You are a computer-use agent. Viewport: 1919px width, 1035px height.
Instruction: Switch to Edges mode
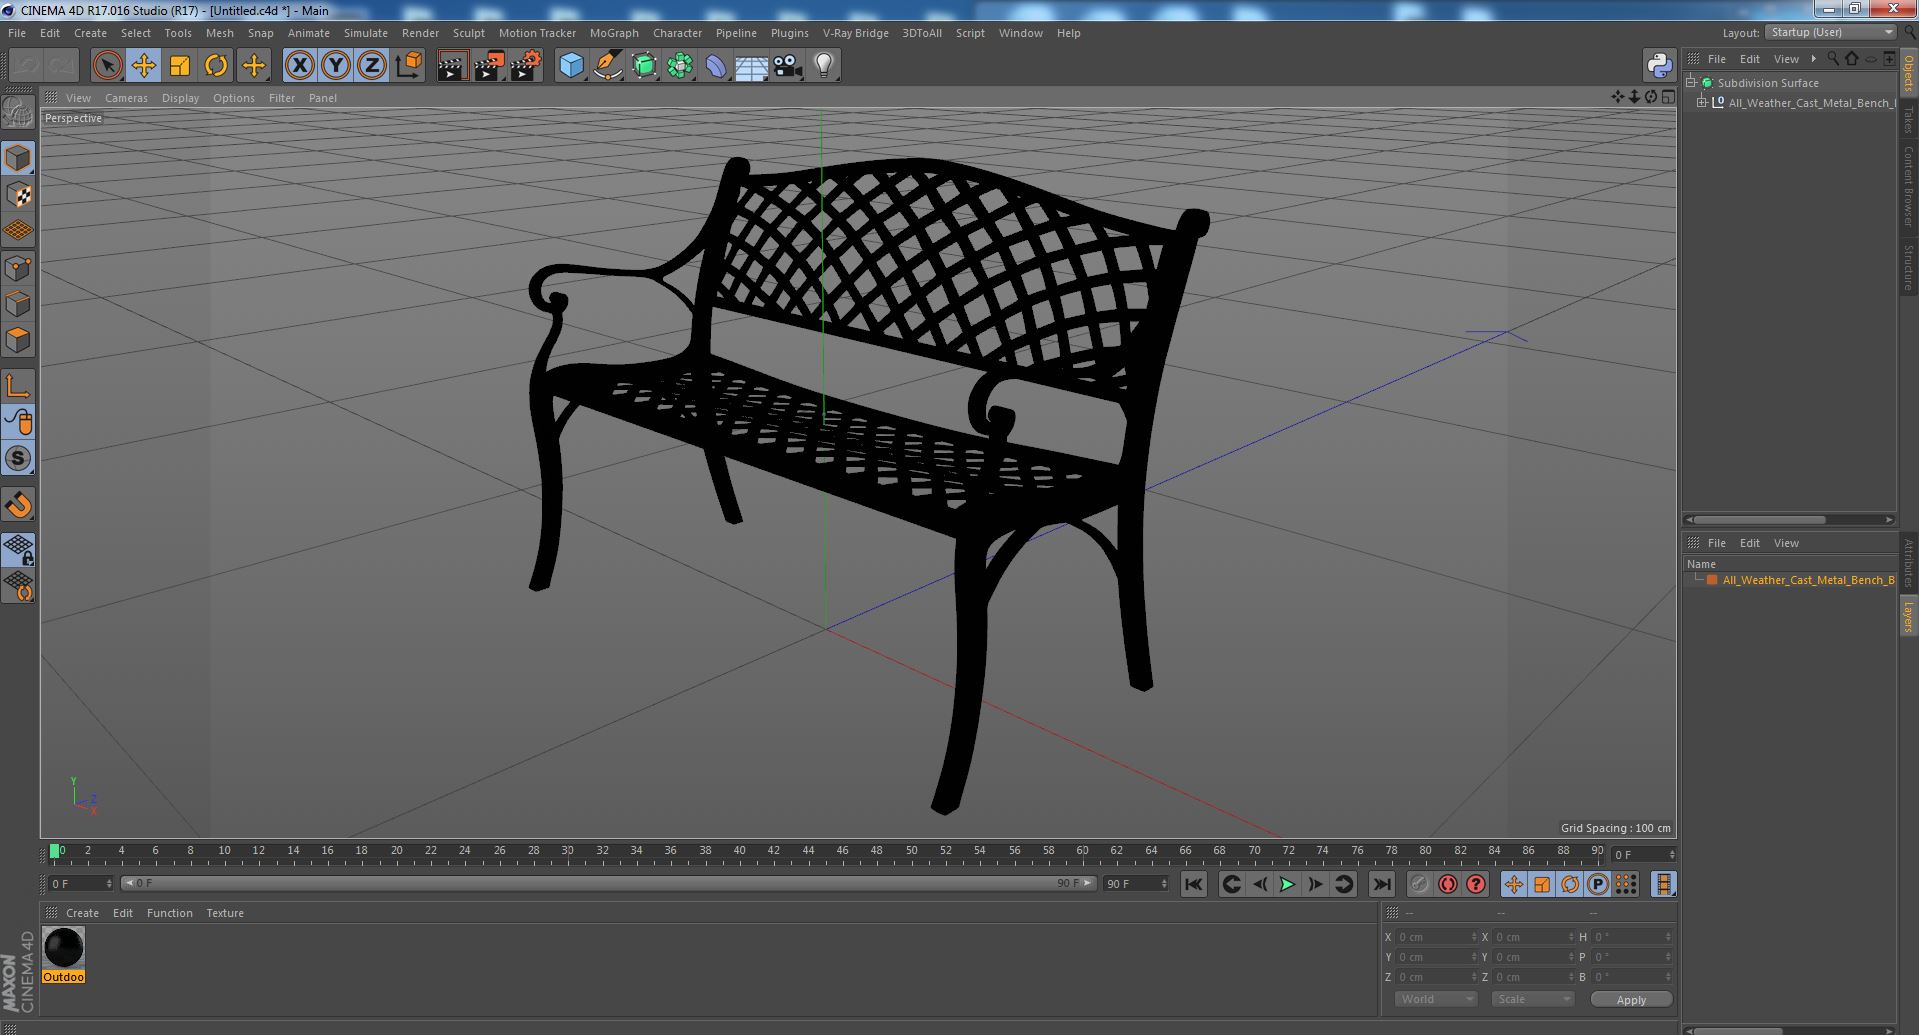click(18, 304)
